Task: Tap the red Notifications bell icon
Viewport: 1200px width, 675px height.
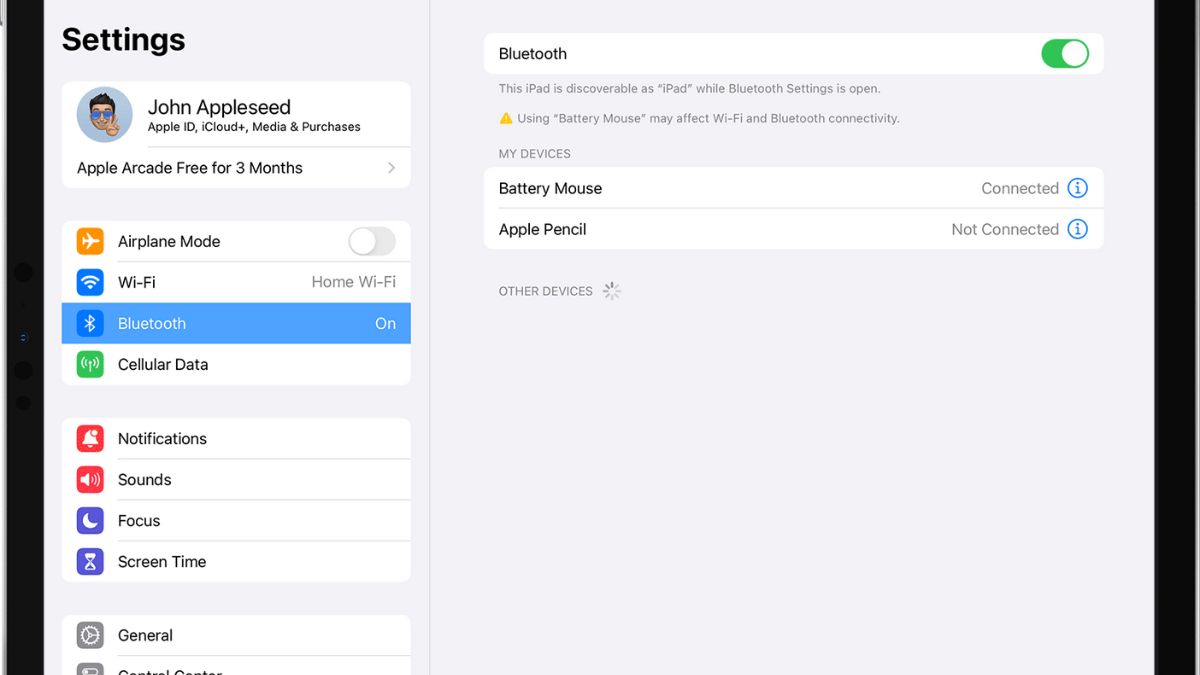Action: 90,438
